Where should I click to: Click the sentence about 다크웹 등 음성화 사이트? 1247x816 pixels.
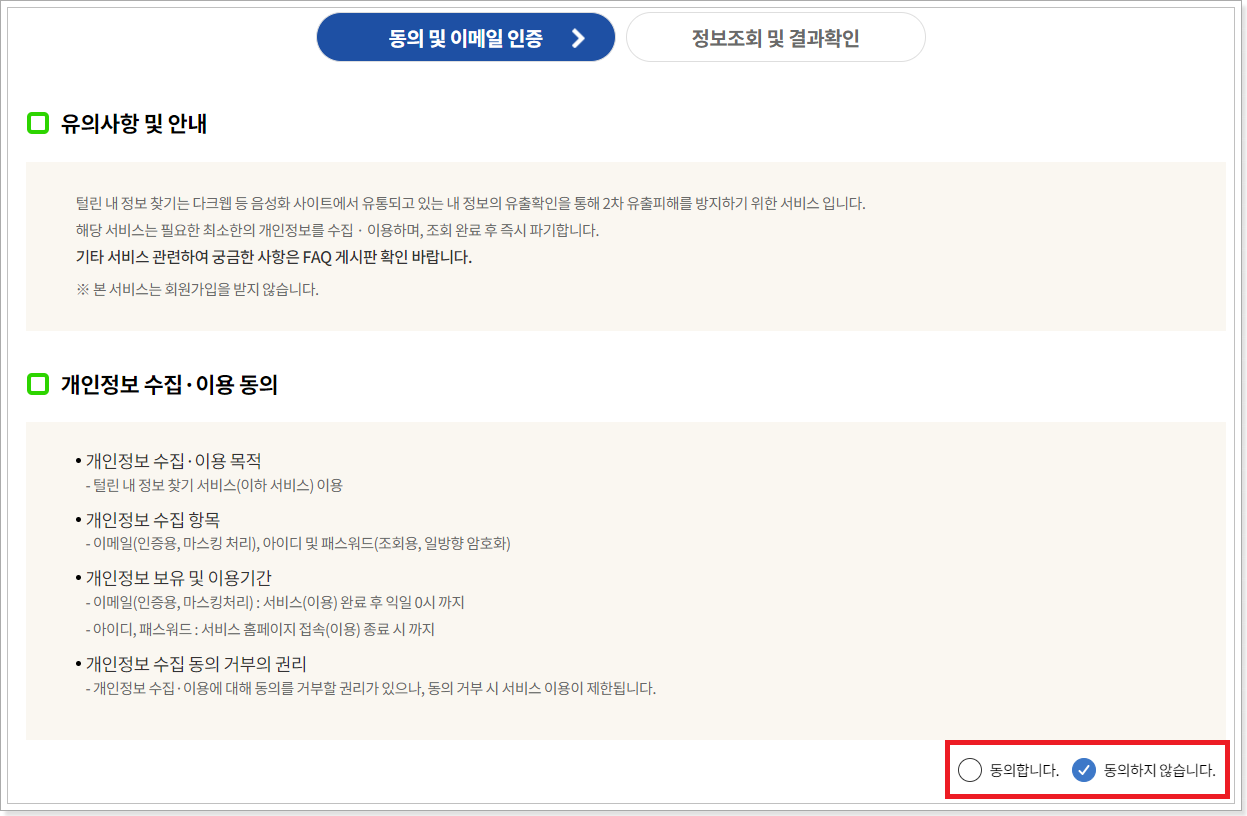pos(471,203)
